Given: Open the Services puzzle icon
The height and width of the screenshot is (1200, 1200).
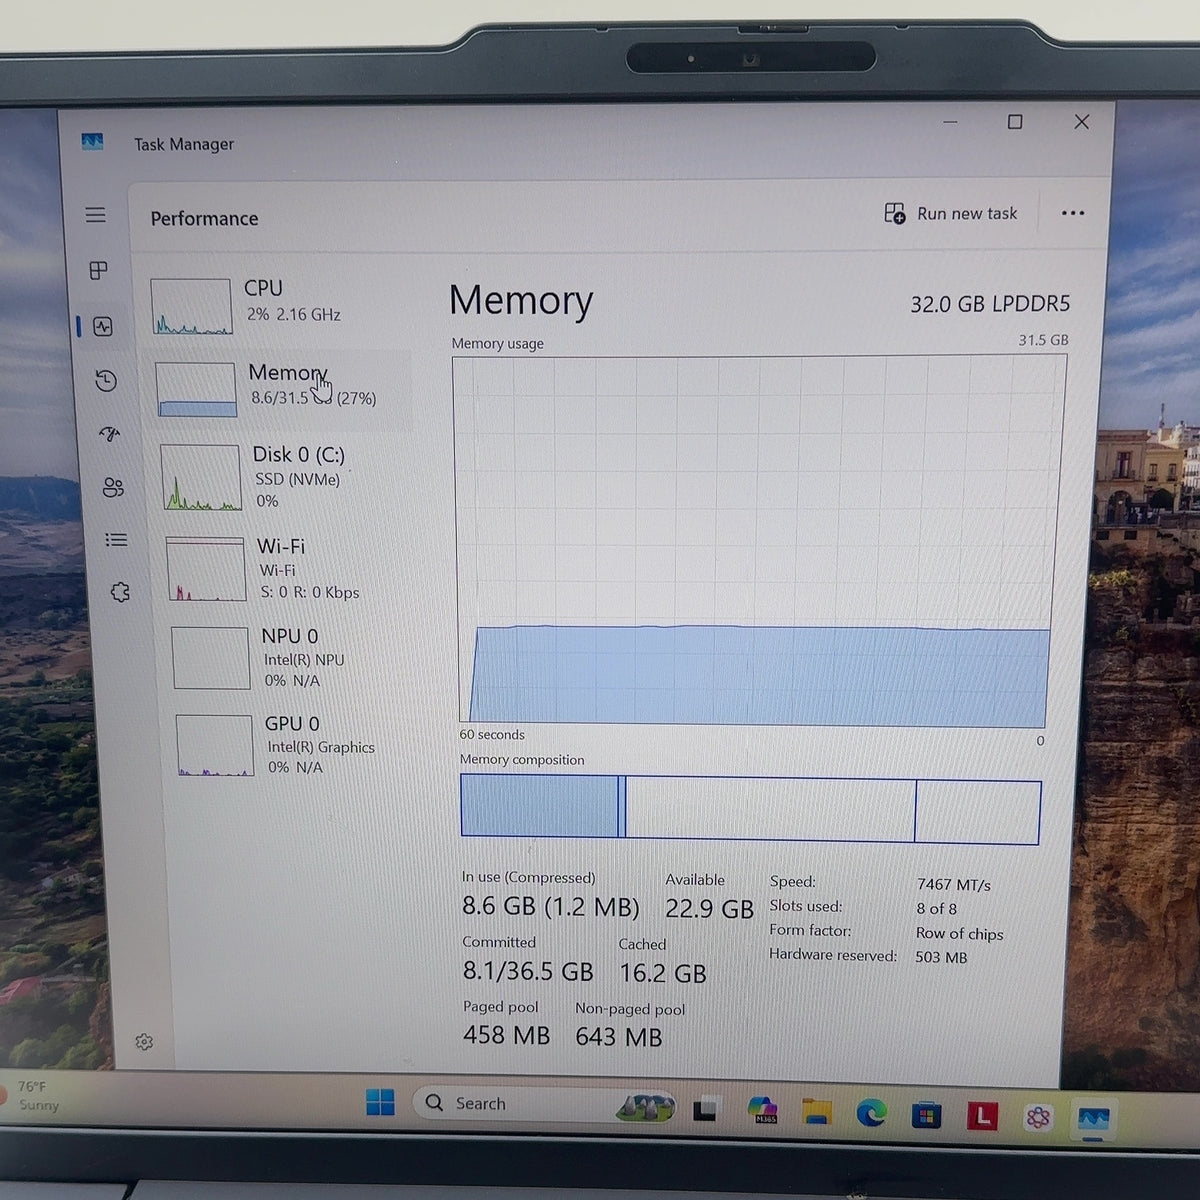Looking at the screenshot, I should point(120,592).
